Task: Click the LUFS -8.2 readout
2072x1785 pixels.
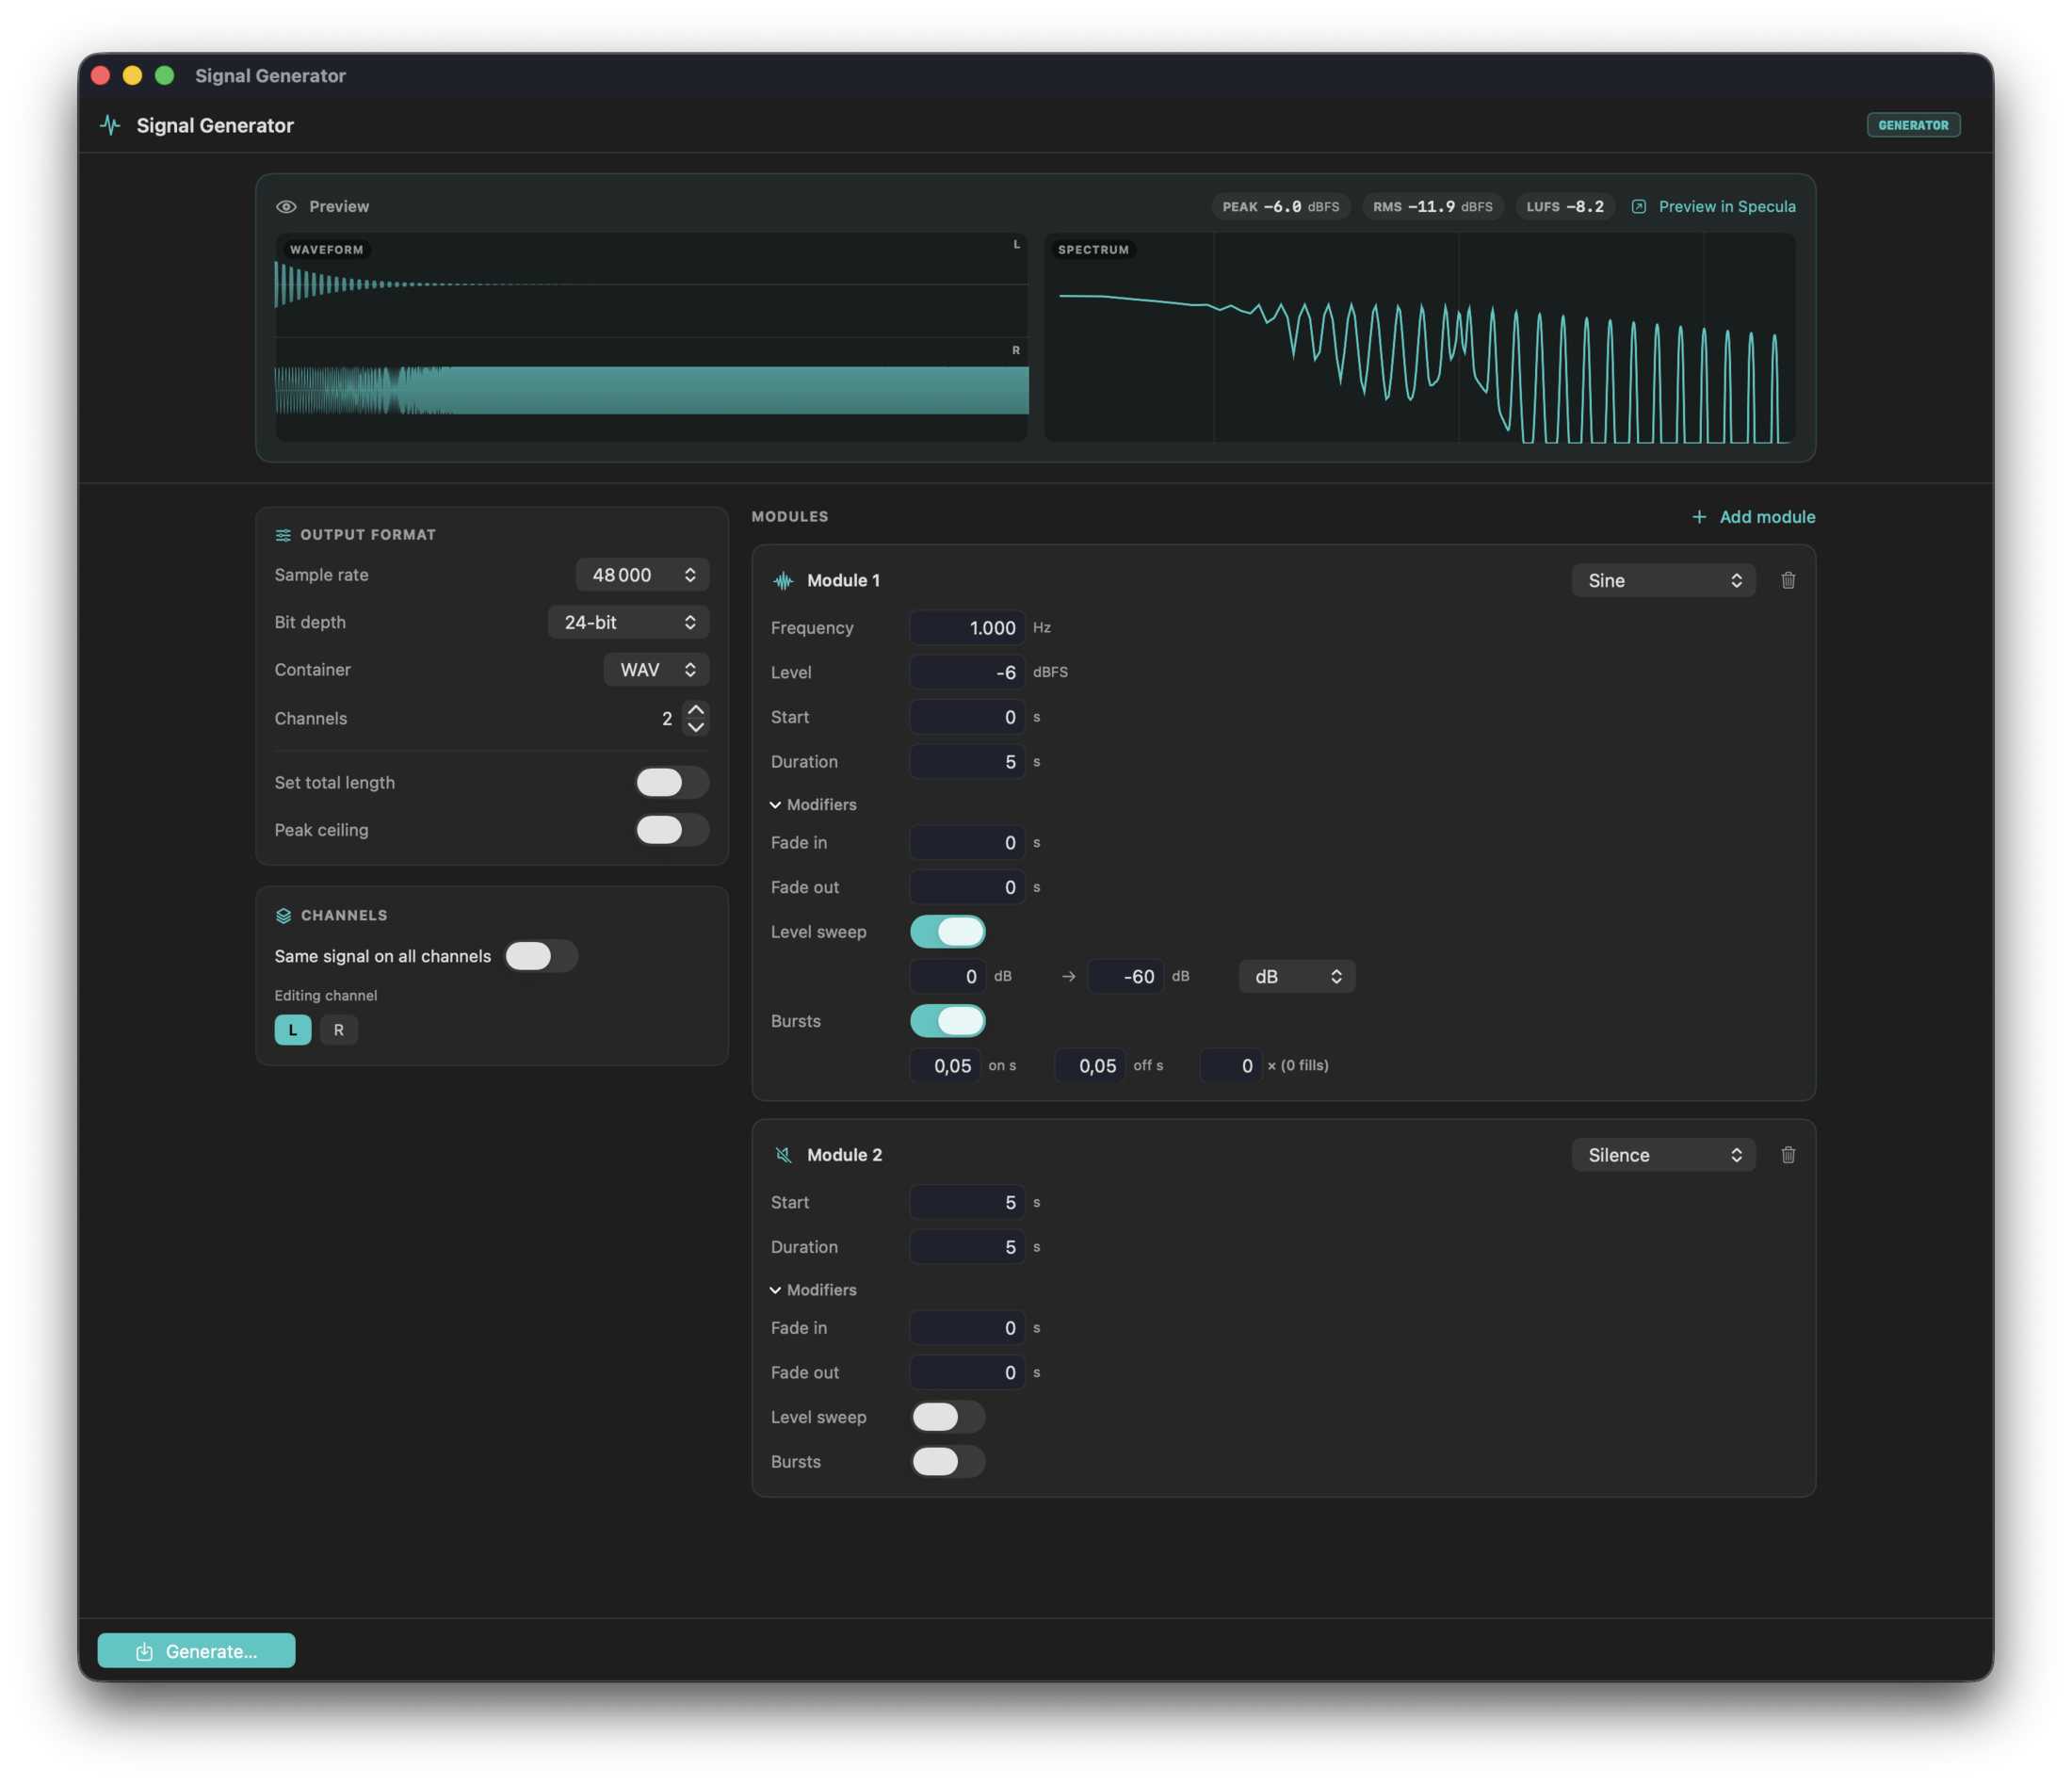Action: click(x=1565, y=207)
